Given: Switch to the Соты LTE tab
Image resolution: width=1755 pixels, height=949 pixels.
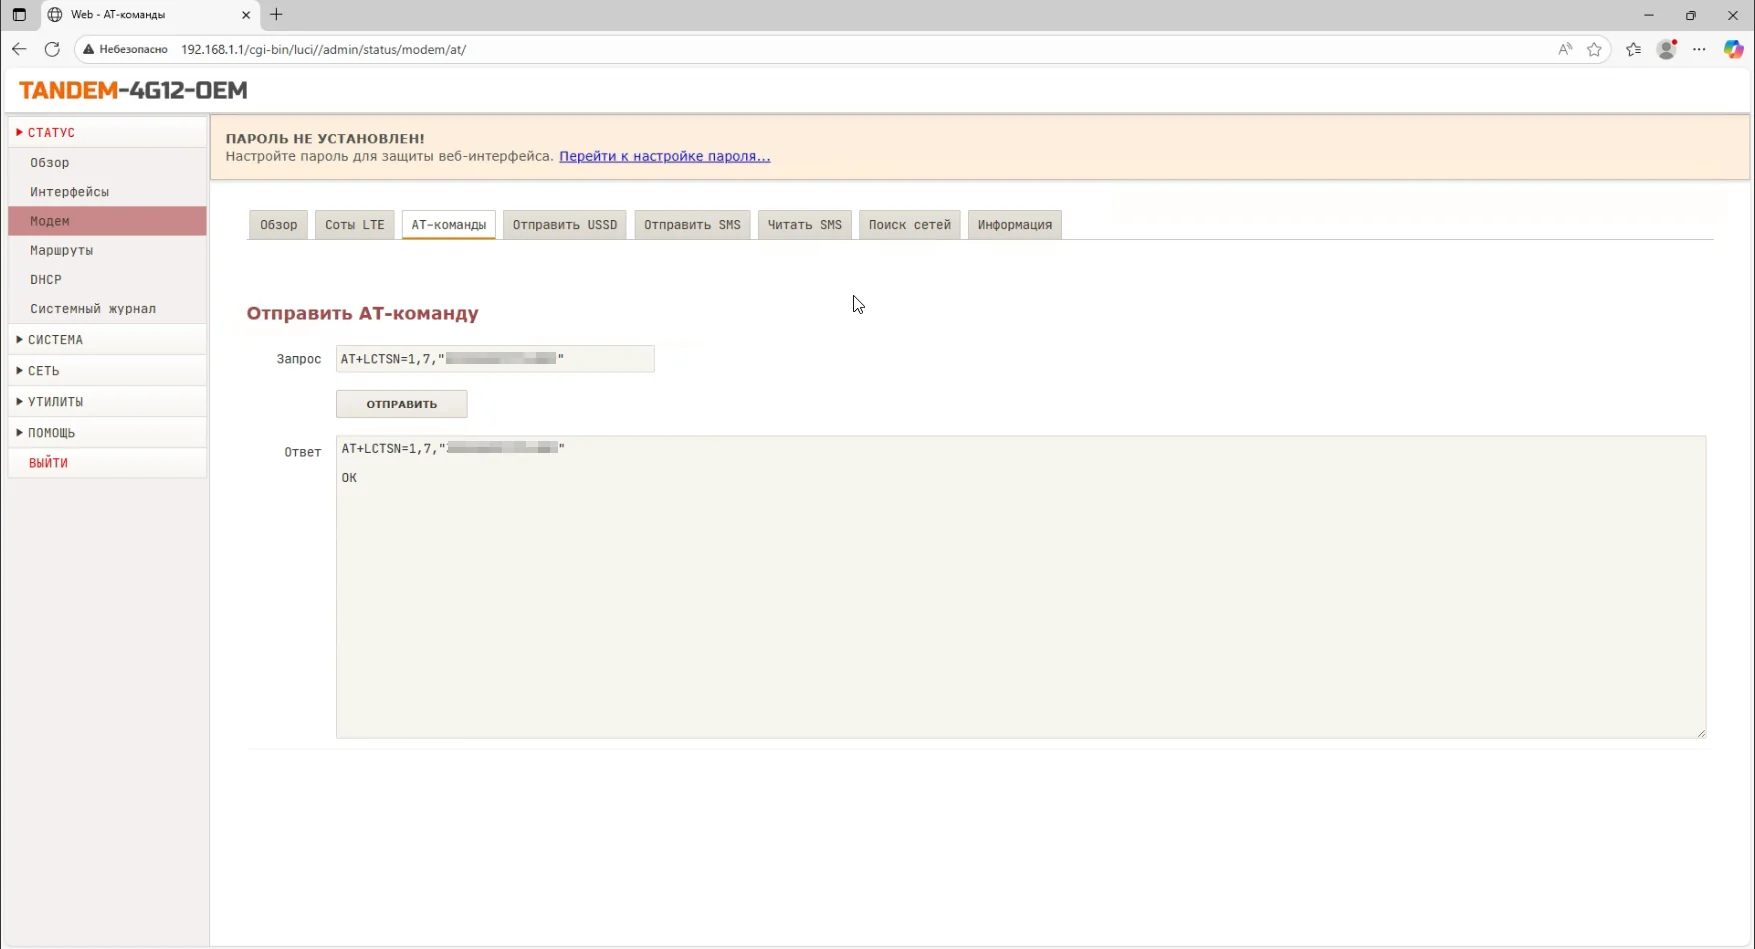Looking at the screenshot, I should pos(354,225).
